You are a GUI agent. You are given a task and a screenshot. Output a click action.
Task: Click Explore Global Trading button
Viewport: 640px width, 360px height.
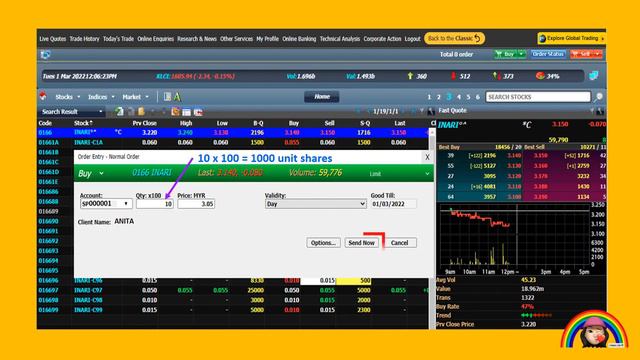click(572, 38)
